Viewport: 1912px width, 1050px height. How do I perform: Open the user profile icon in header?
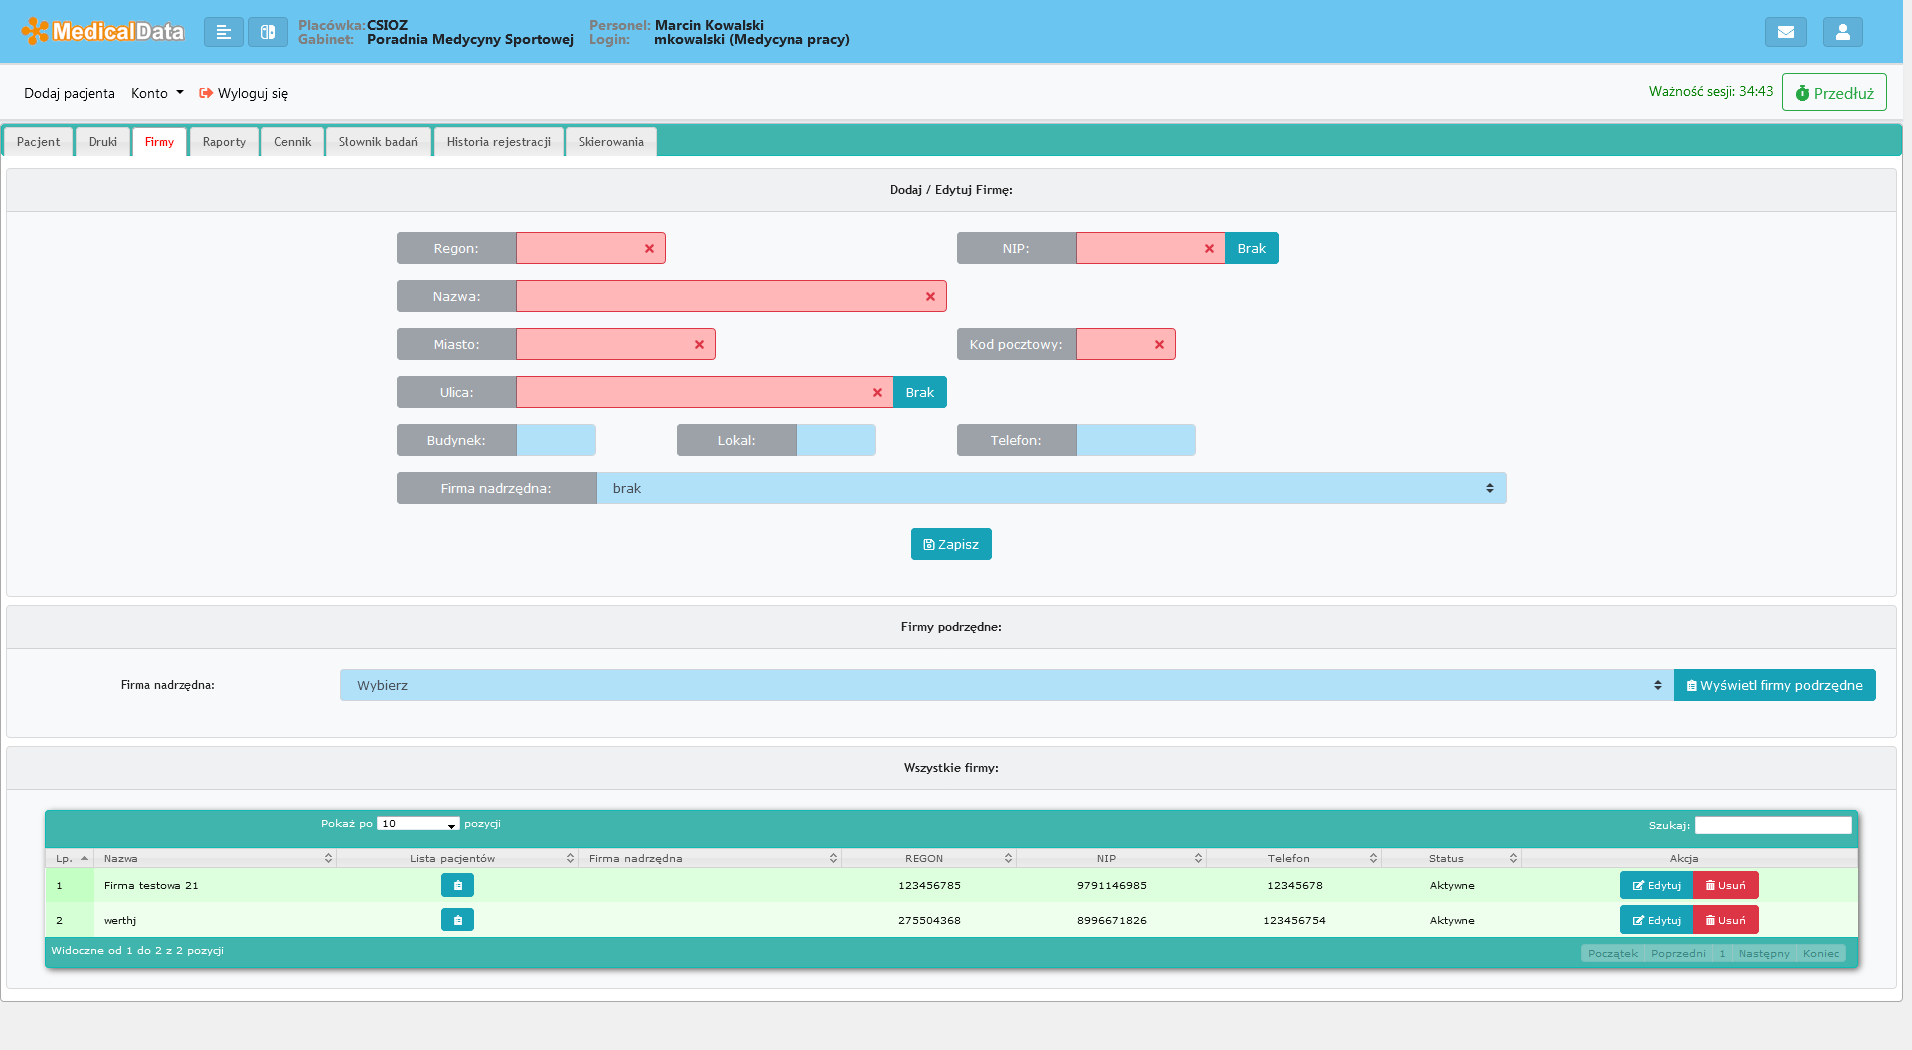(x=1842, y=32)
